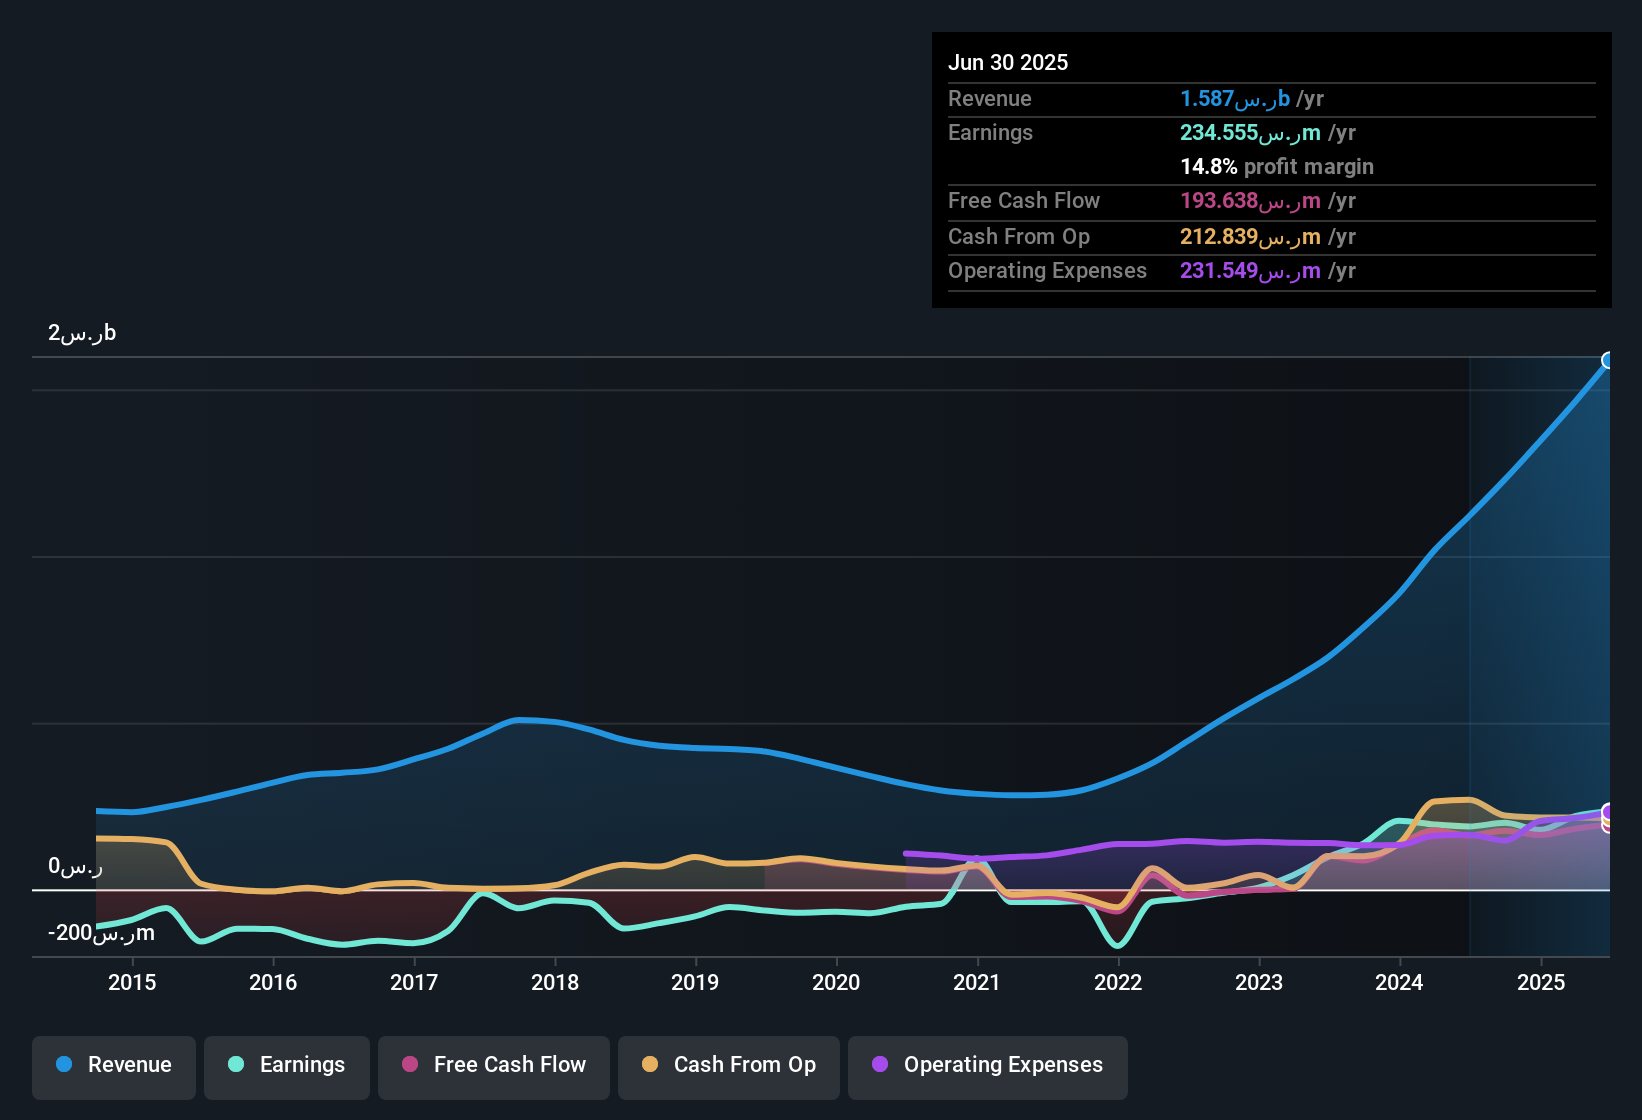Select the 2025 year label on the x-axis
Viewport: 1642px width, 1120px height.
point(1540,982)
